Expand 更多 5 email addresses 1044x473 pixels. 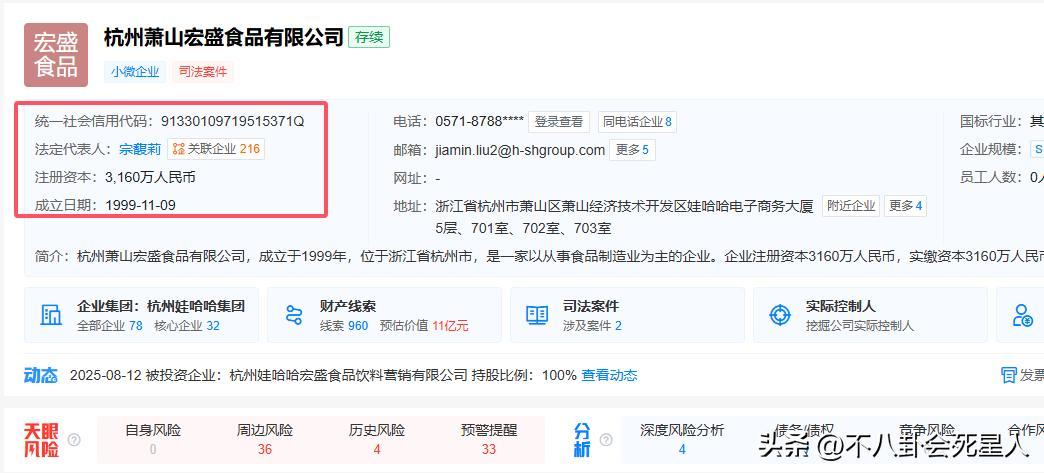click(632, 150)
